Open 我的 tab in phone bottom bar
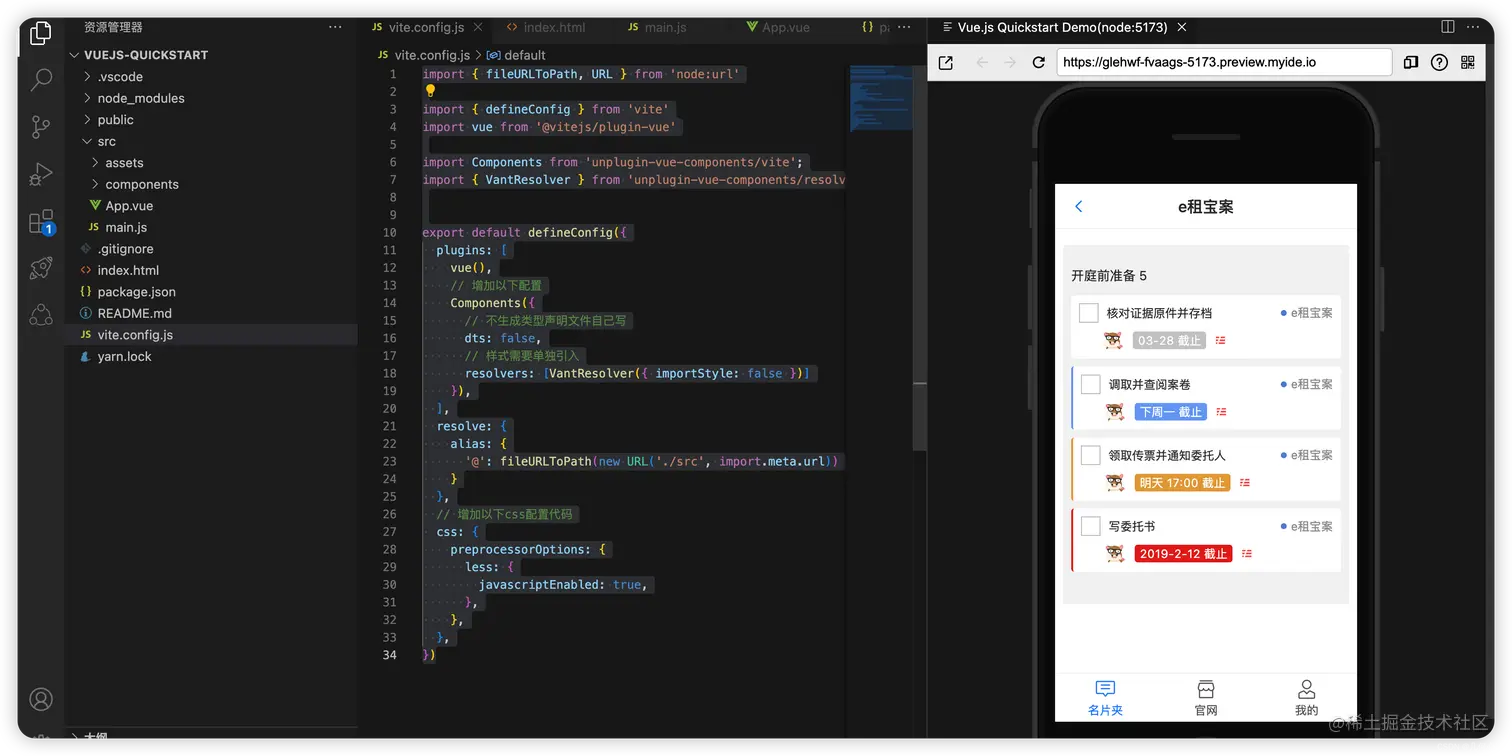This screenshot has height=756, width=1512. click(1306, 698)
